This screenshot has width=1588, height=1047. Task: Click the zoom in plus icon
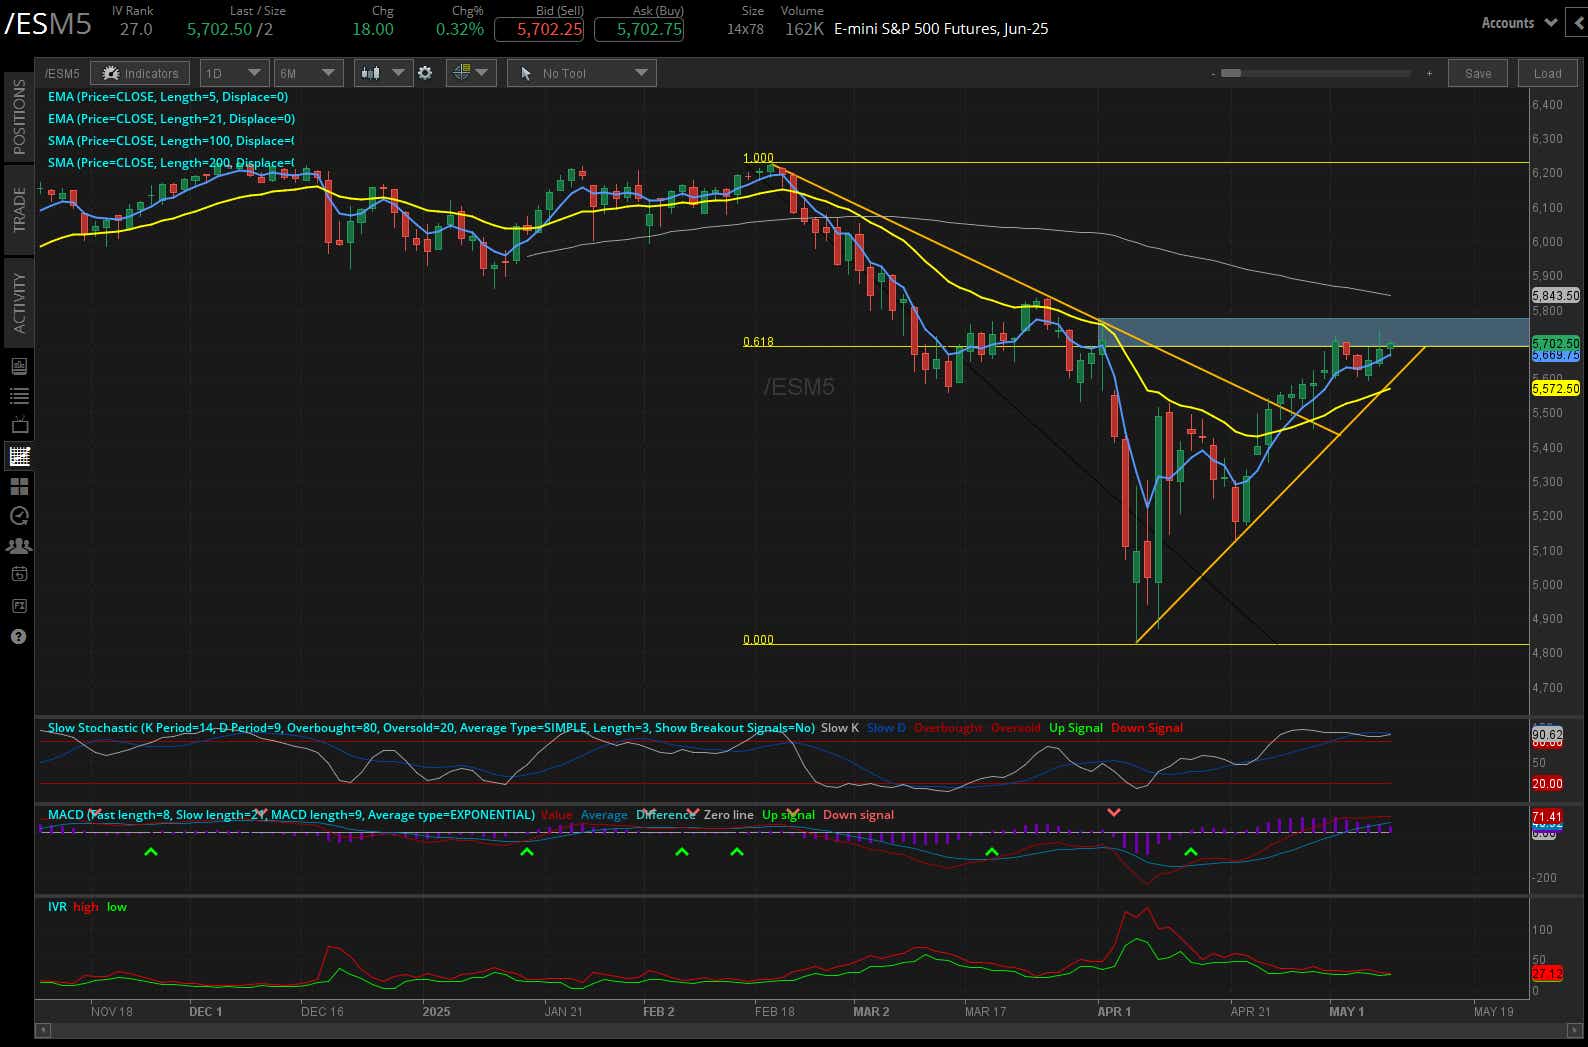click(1429, 74)
